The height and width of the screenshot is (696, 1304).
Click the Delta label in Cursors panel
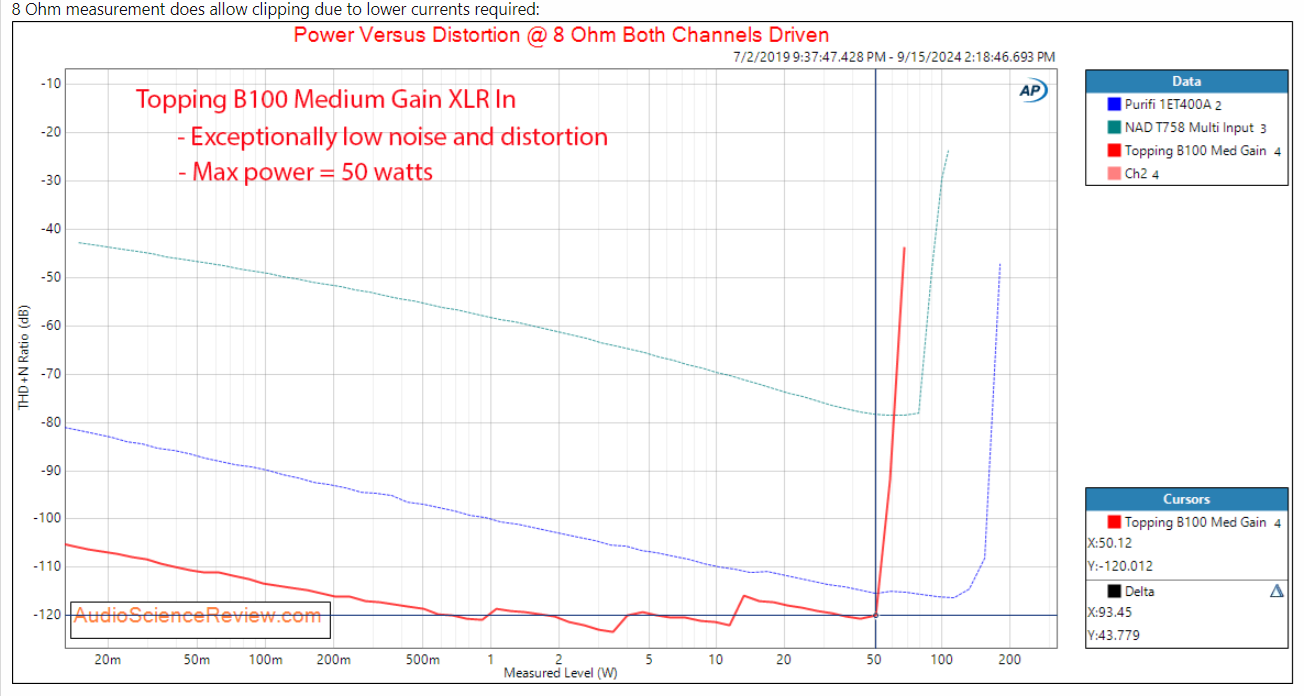coord(1140,592)
